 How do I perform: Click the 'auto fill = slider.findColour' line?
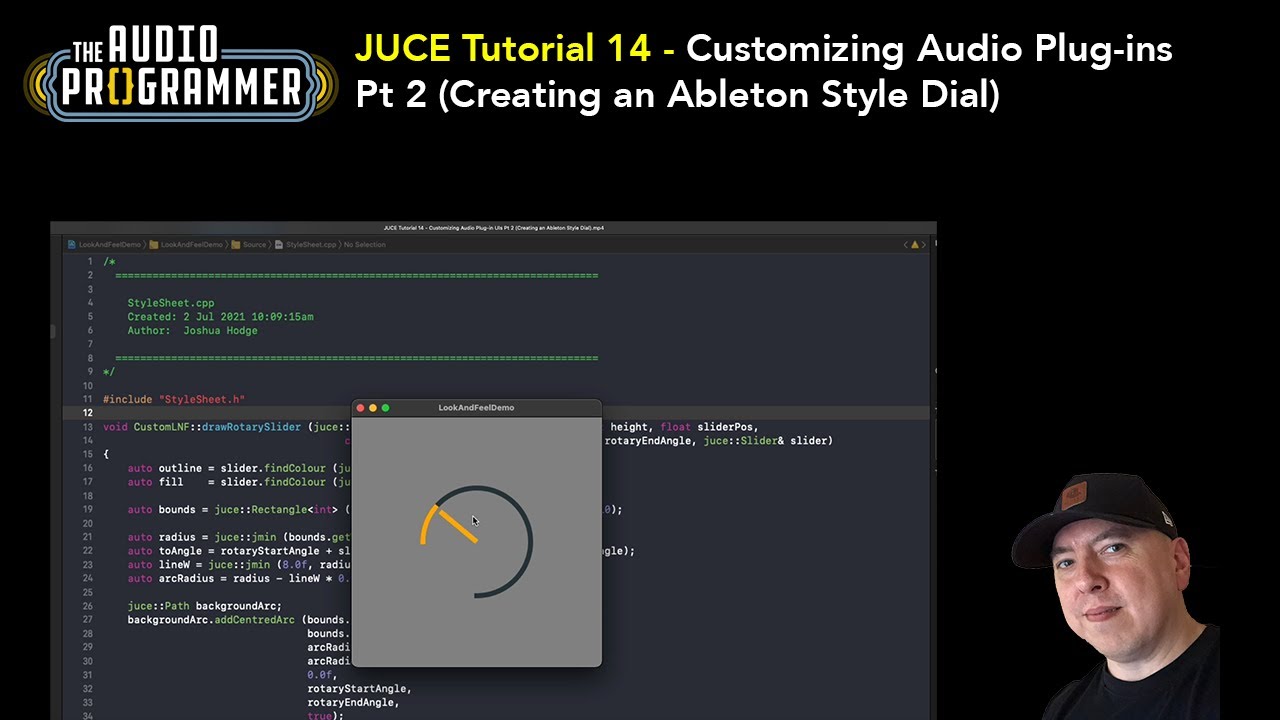coord(237,482)
